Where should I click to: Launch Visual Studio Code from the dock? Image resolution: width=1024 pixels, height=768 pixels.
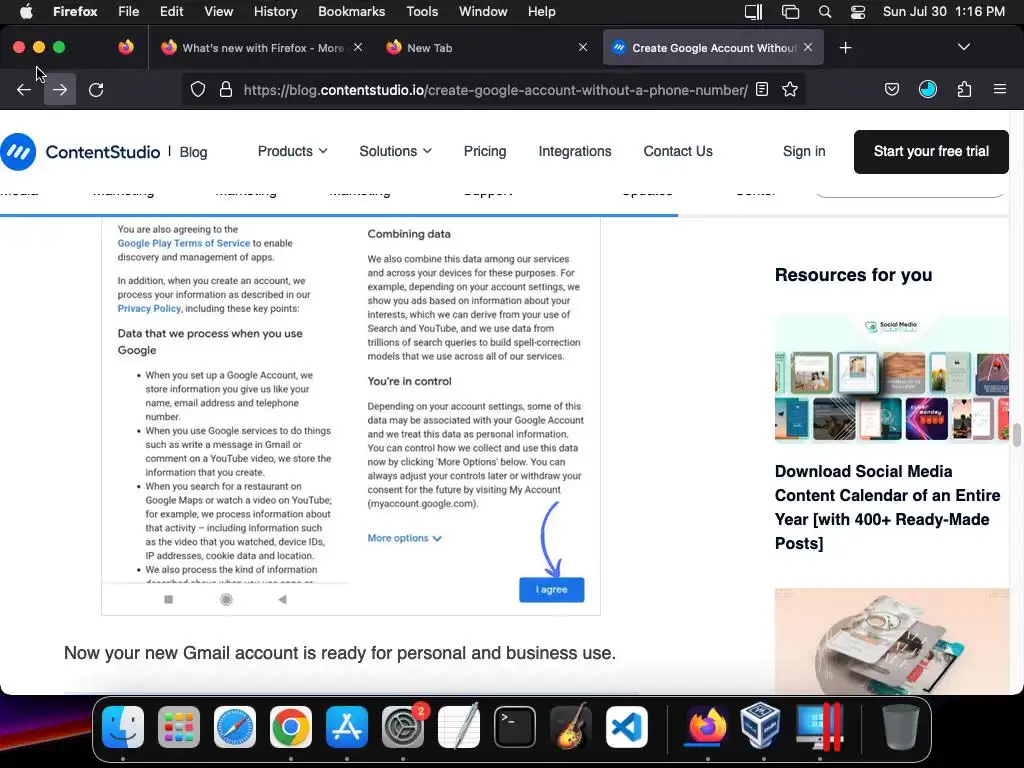pos(627,727)
